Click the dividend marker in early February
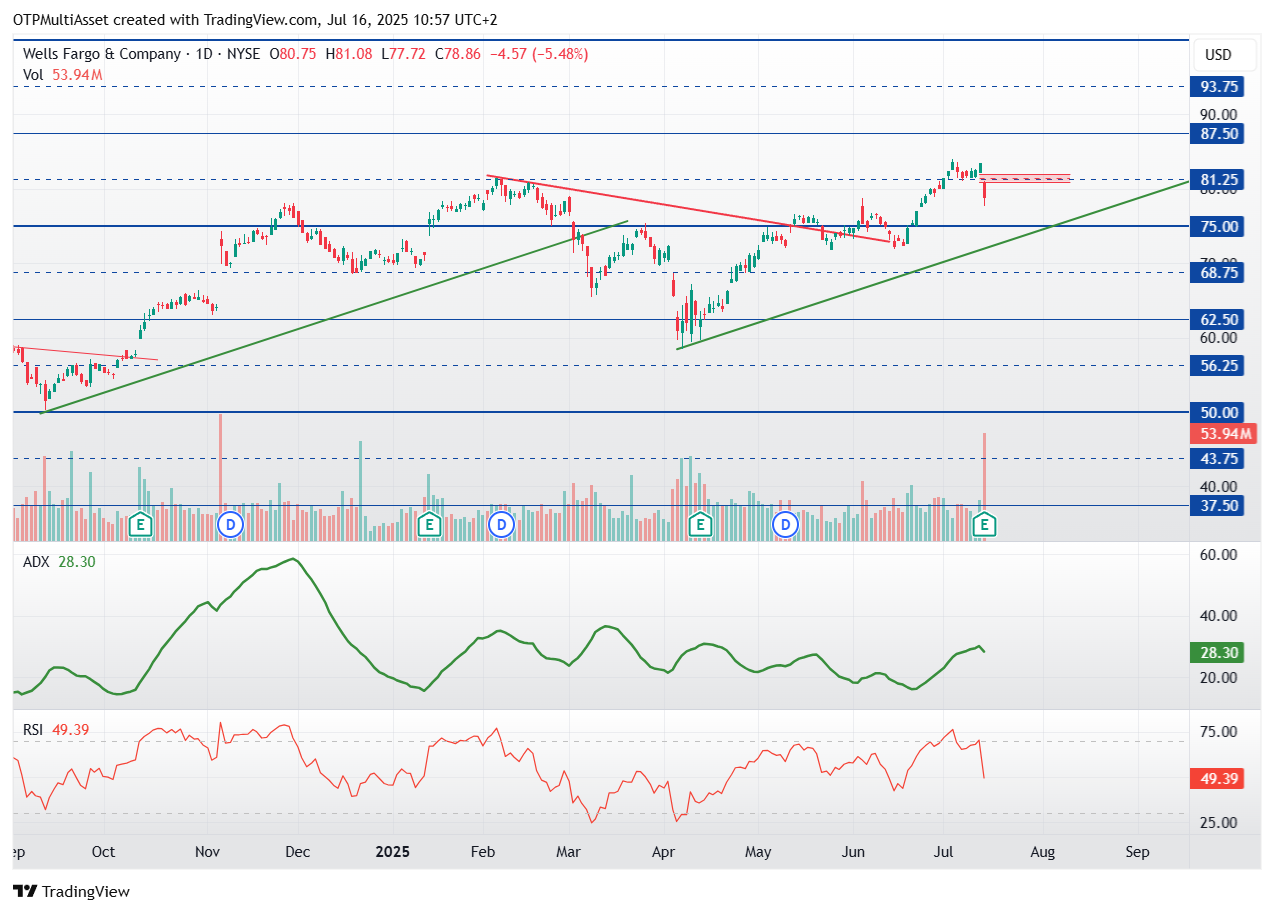This screenshot has width=1274, height=913. (500, 524)
